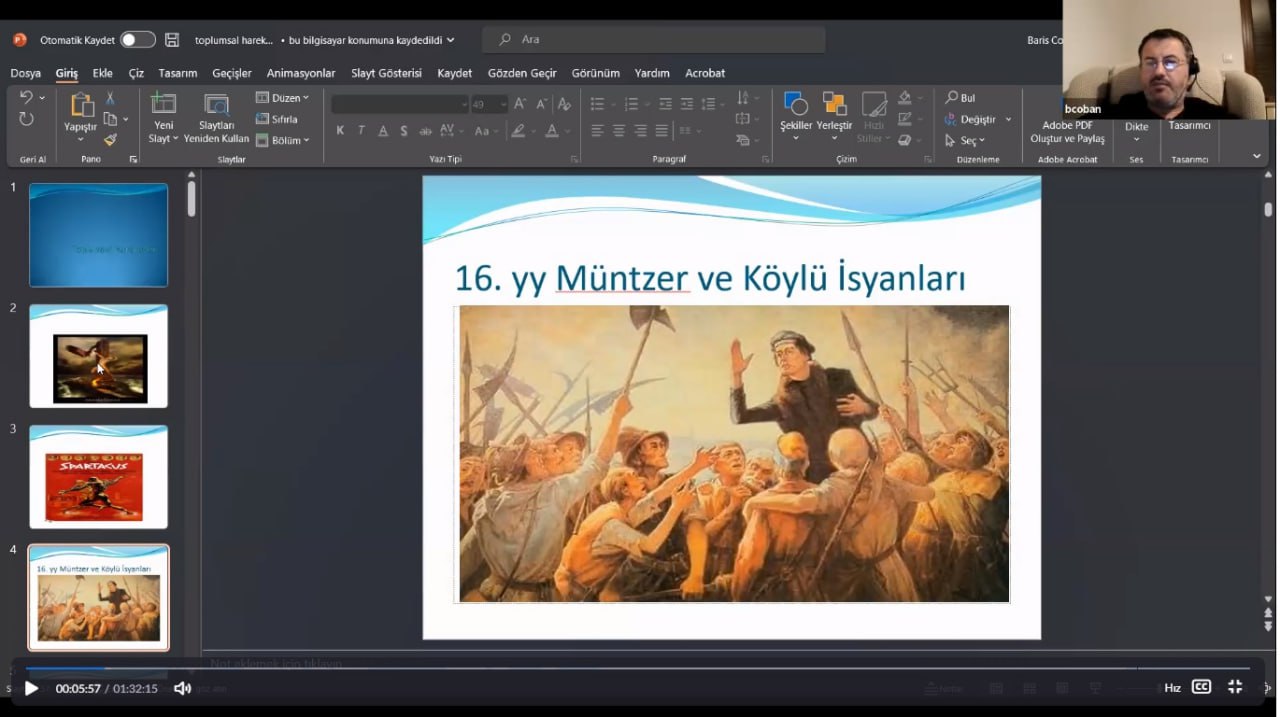Click the center text alignment icon
The width and height of the screenshot is (1280, 717).
(x=619, y=131)
